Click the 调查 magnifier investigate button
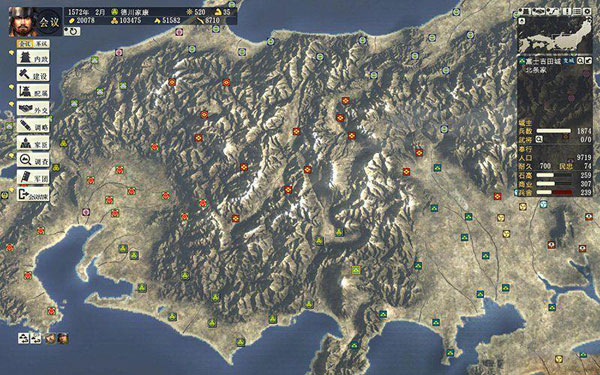 [x=33, y=160]
